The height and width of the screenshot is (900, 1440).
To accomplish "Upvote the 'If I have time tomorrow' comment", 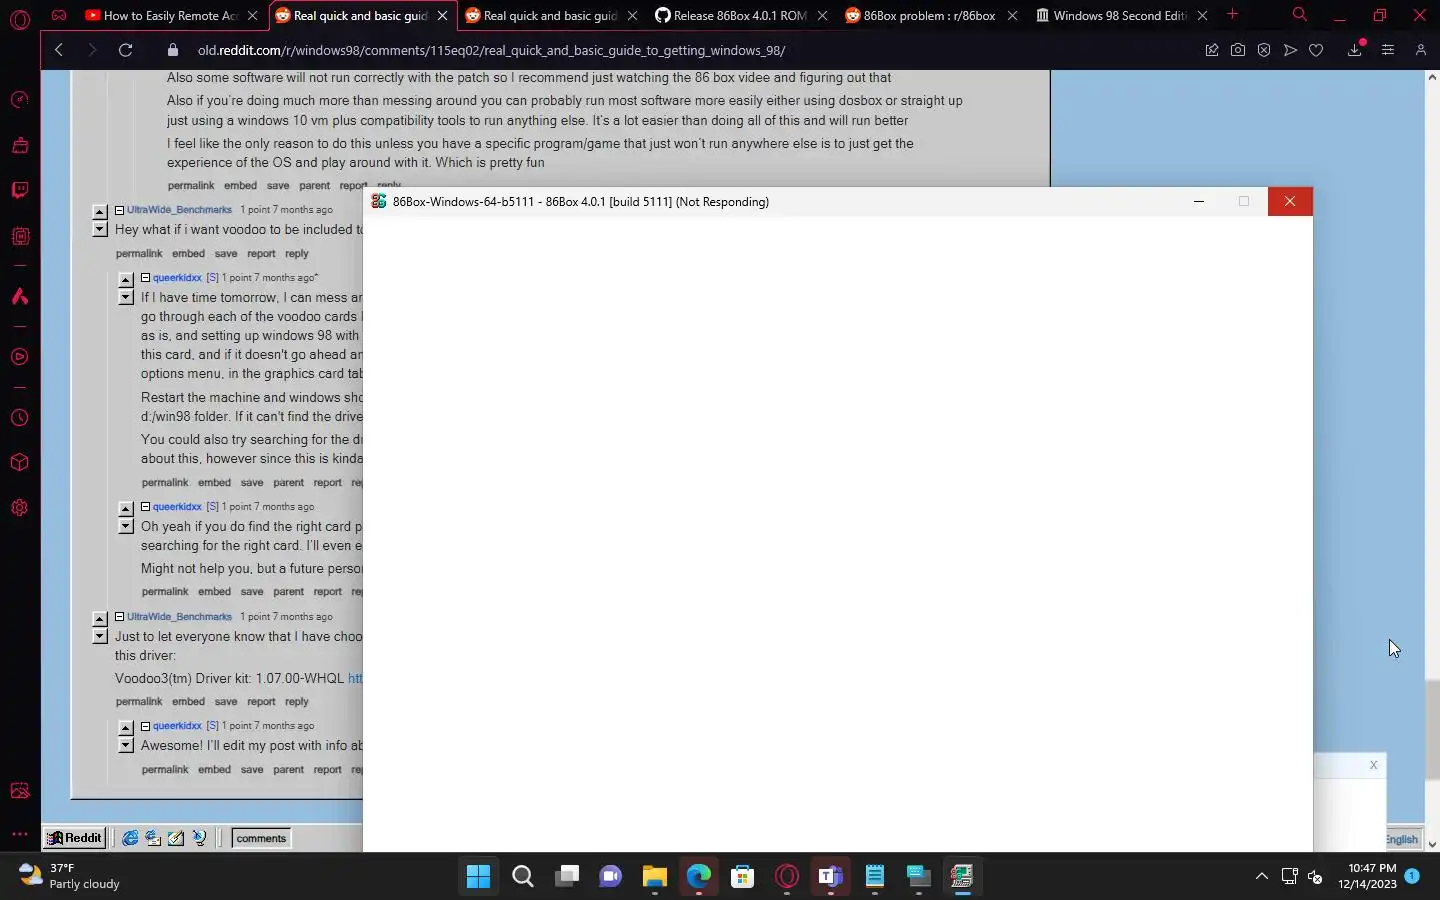I will pos(125,280).
